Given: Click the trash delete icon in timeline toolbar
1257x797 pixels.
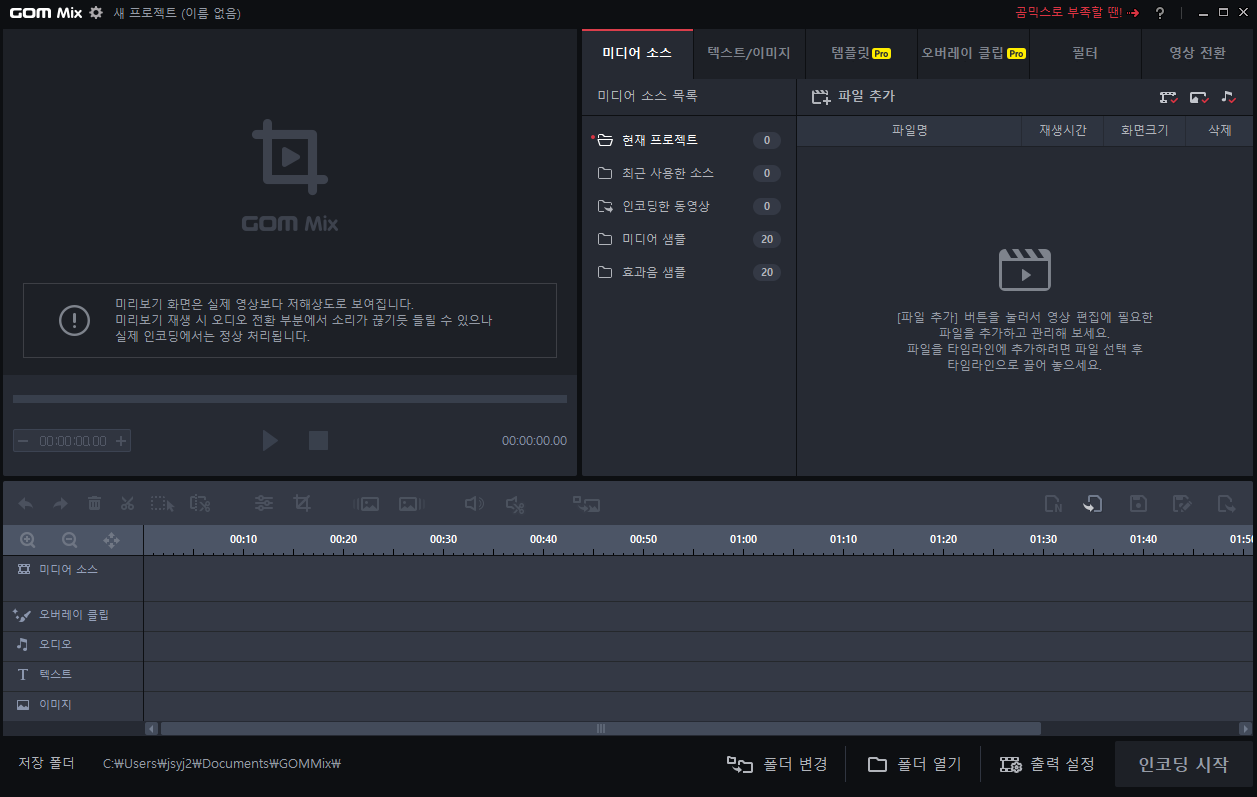Looking at the screenshot, I should [x=94, y=505].
